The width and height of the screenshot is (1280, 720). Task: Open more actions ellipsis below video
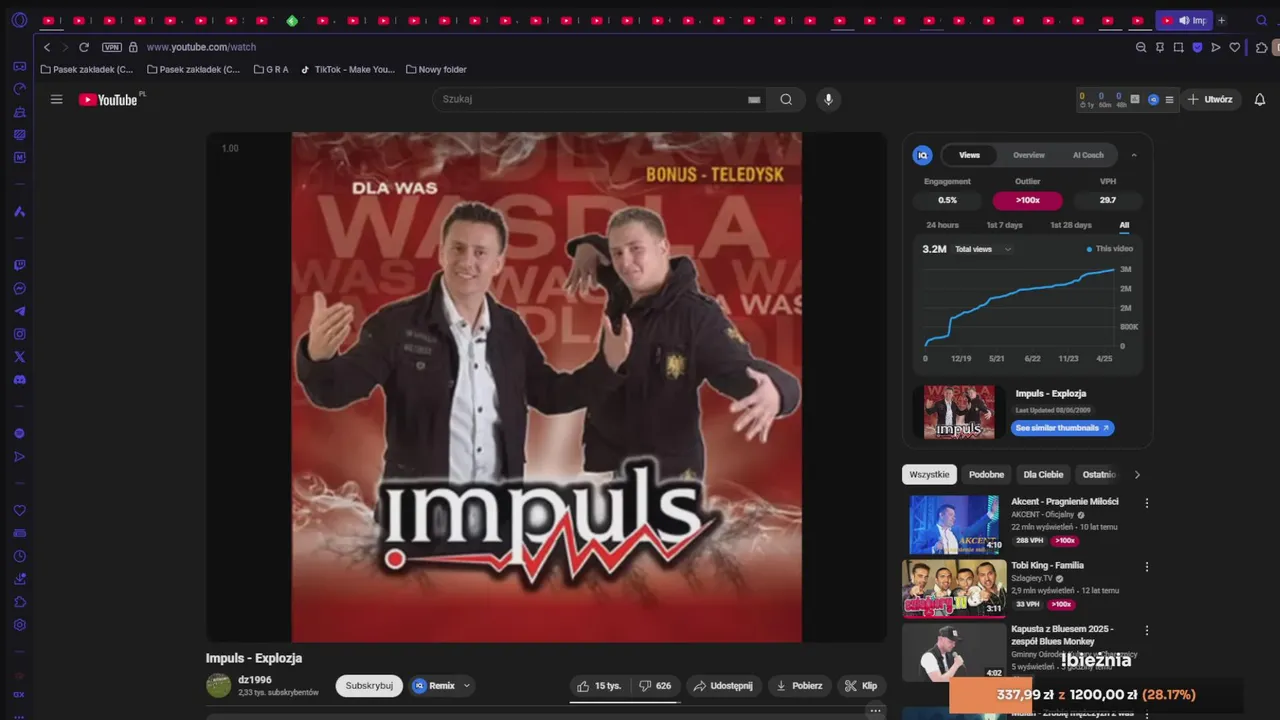point(875,711)
